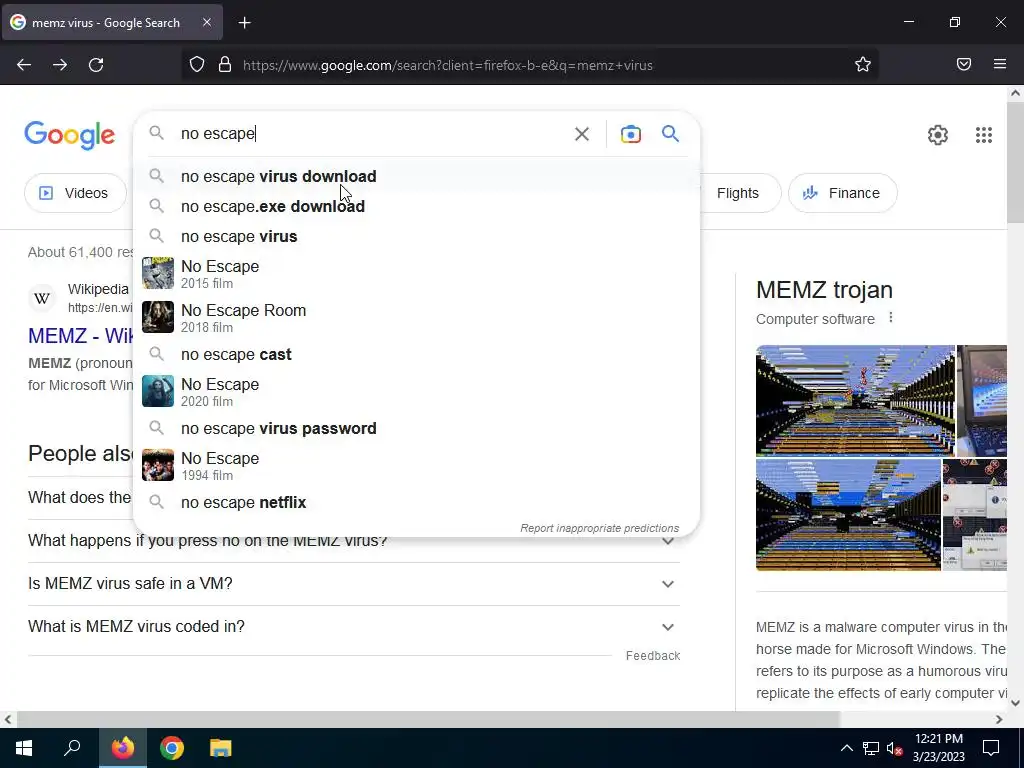Open the MEMZ error dialogs image
Viewport: 1024px width, 768px height.
(x=975, y=515)
